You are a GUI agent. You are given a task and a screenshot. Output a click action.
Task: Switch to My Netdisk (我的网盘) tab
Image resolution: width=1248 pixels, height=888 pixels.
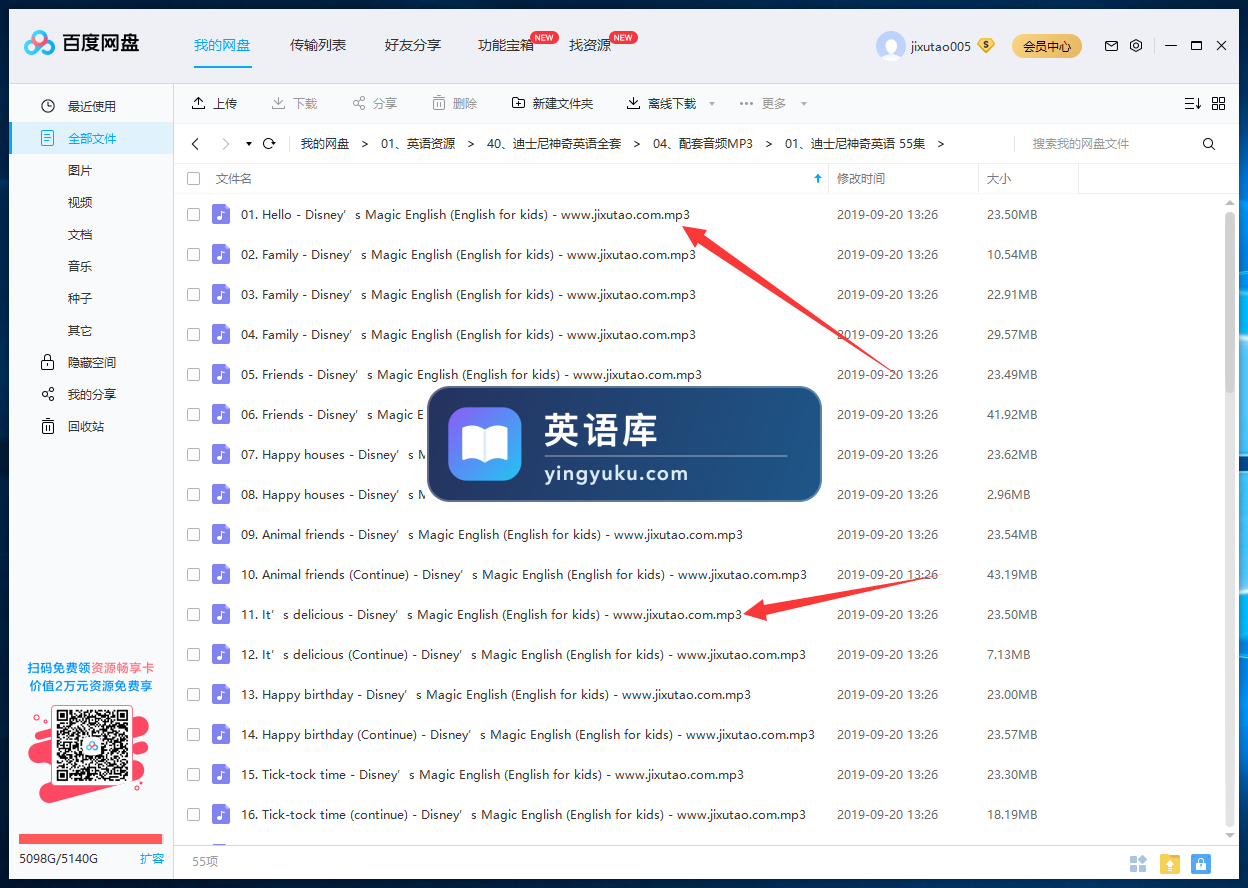222,45
